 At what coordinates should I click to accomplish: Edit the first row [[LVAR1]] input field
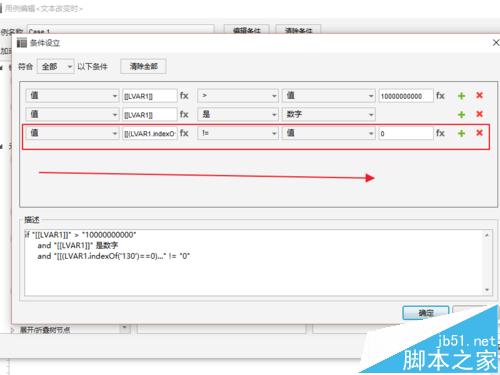point(150,96)
